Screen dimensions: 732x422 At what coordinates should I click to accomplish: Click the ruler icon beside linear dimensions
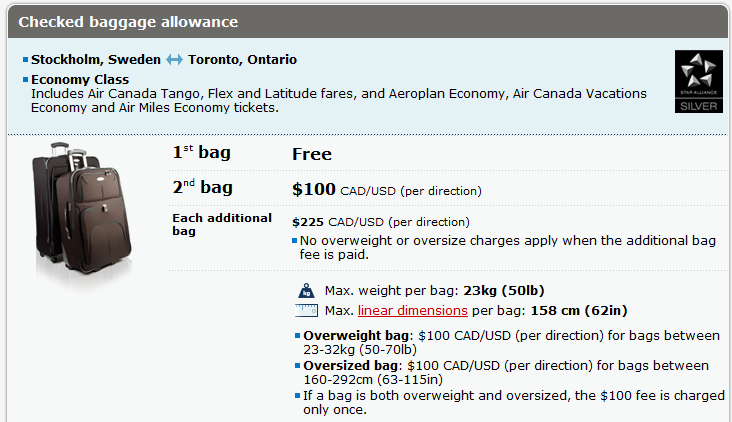[307, 310]
